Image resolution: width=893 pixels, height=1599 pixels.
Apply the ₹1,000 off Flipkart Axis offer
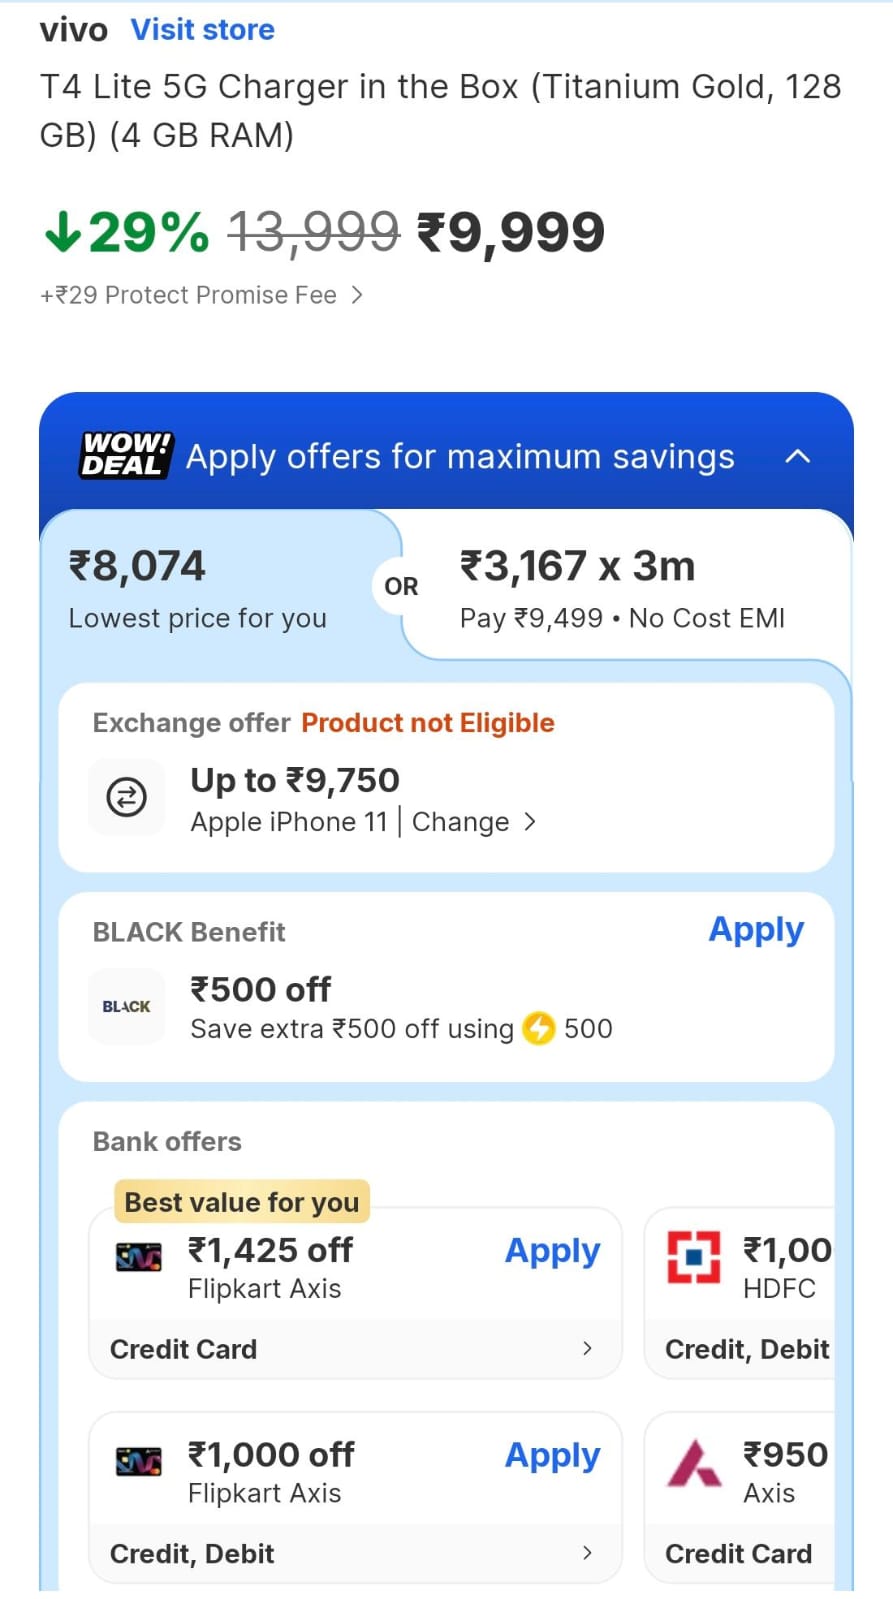pyautogui.click(x=552, y=1456)
